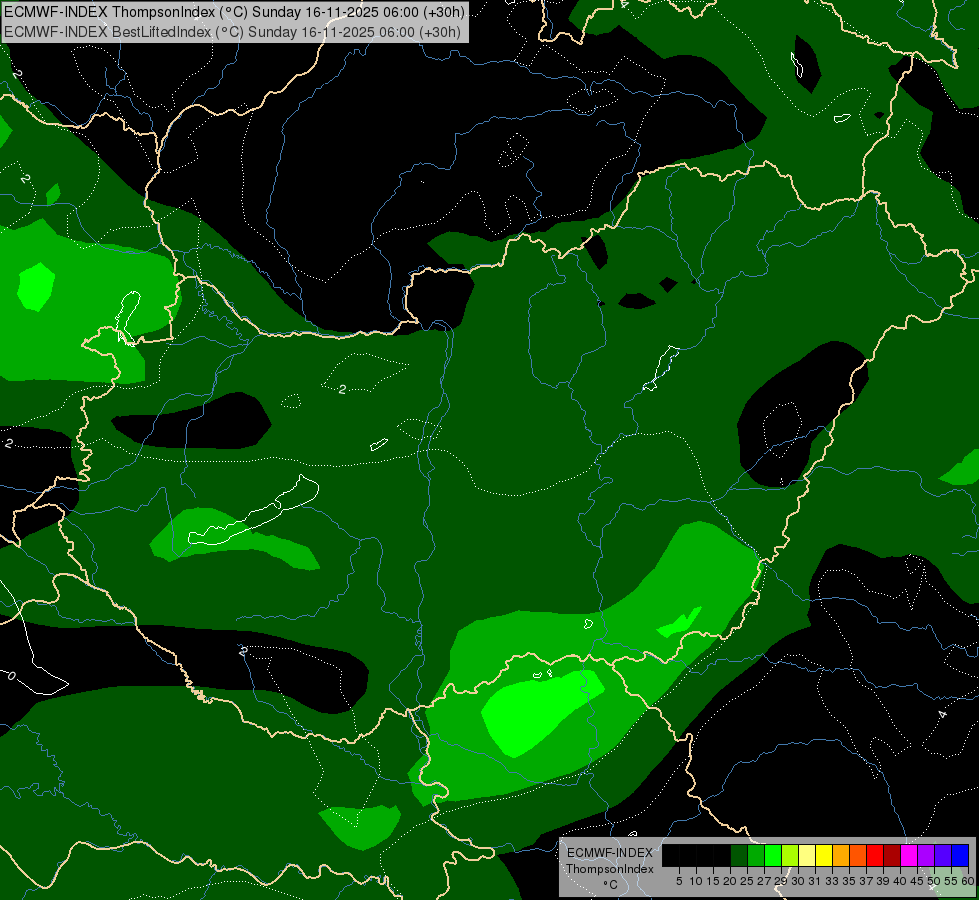This screenshot has width=979, height=900.
Task: Select the magenta 40-45 legend swatch
Action: coord(909,855)
